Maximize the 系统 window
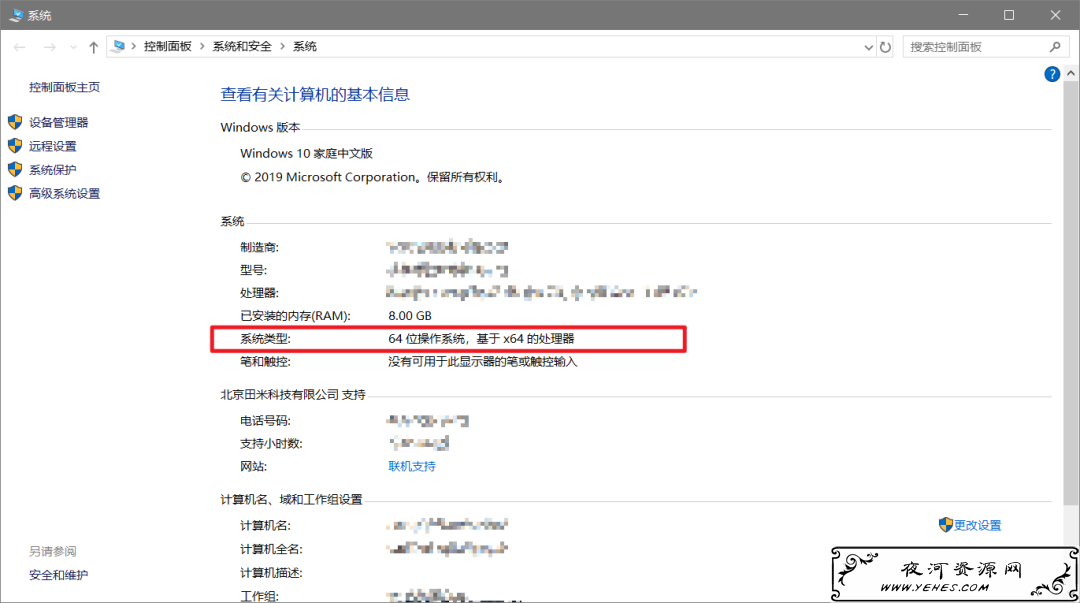 tap(1009, 15)
